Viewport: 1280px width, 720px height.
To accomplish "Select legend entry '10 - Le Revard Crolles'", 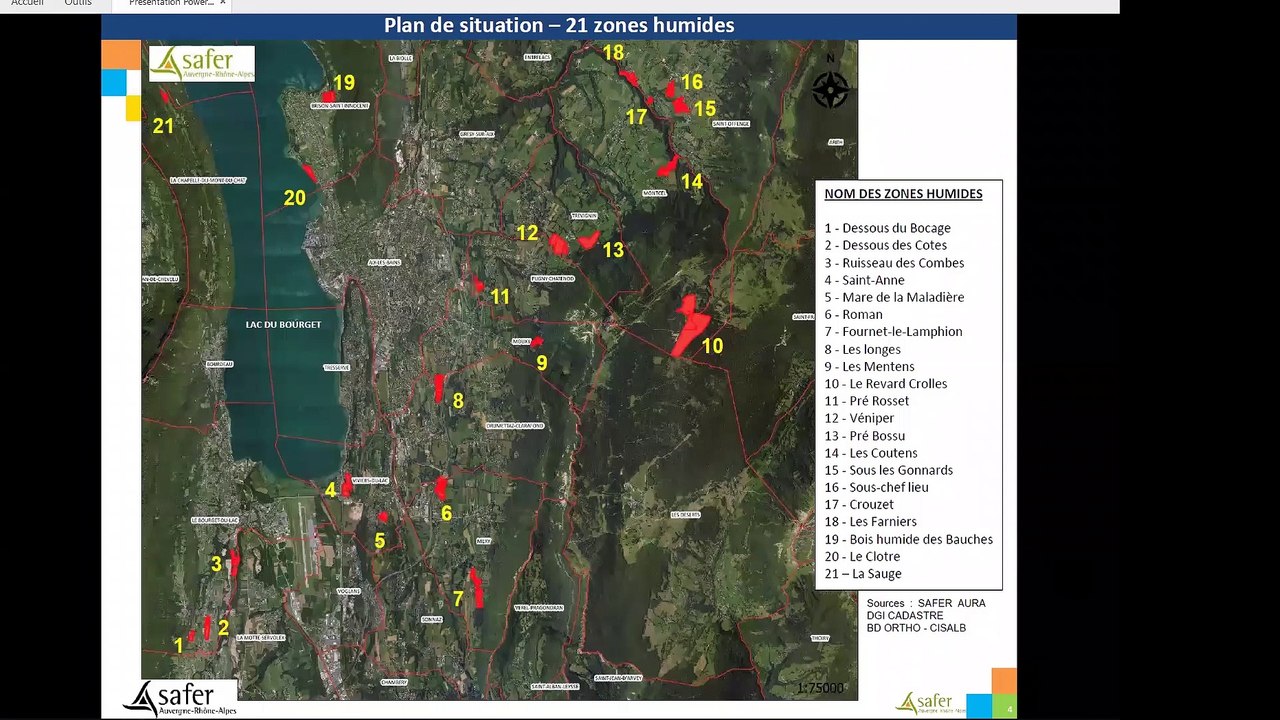I will pyautogui.click(x=885, y=383).
